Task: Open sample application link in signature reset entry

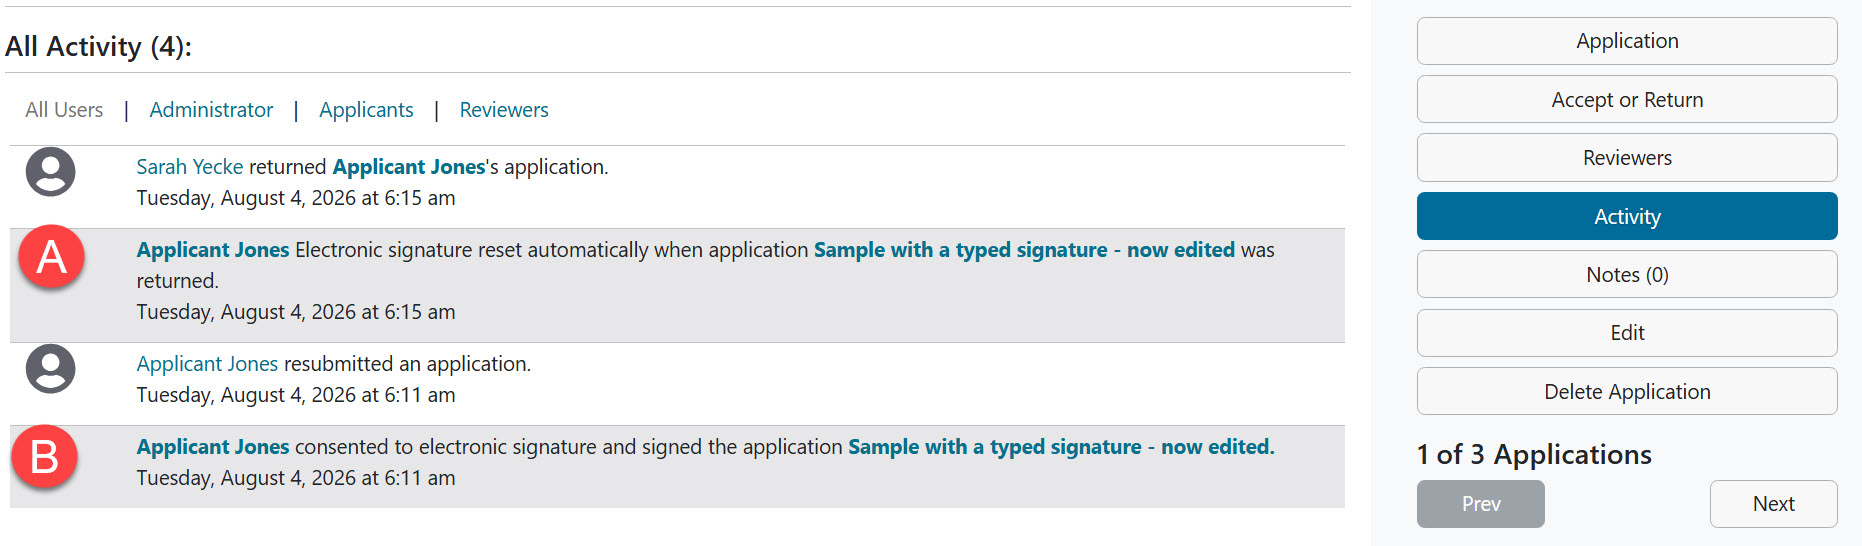Action: [1024, 250]
